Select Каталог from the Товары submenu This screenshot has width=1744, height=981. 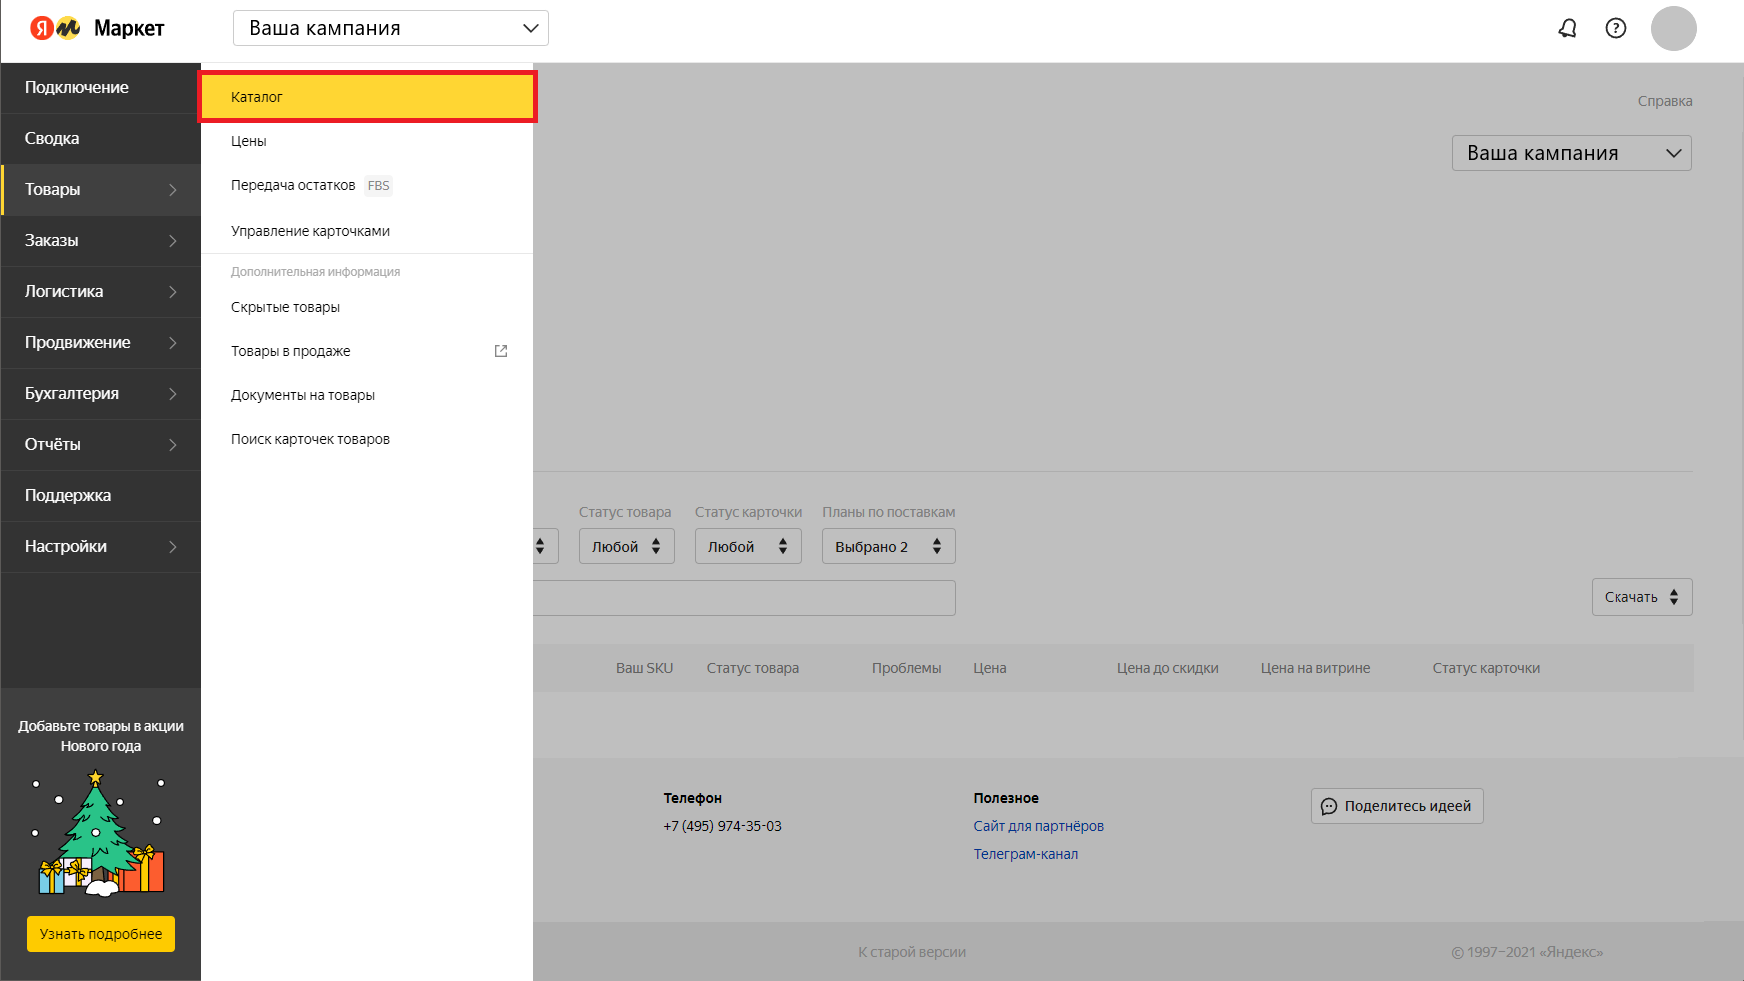tap(367, 97)
